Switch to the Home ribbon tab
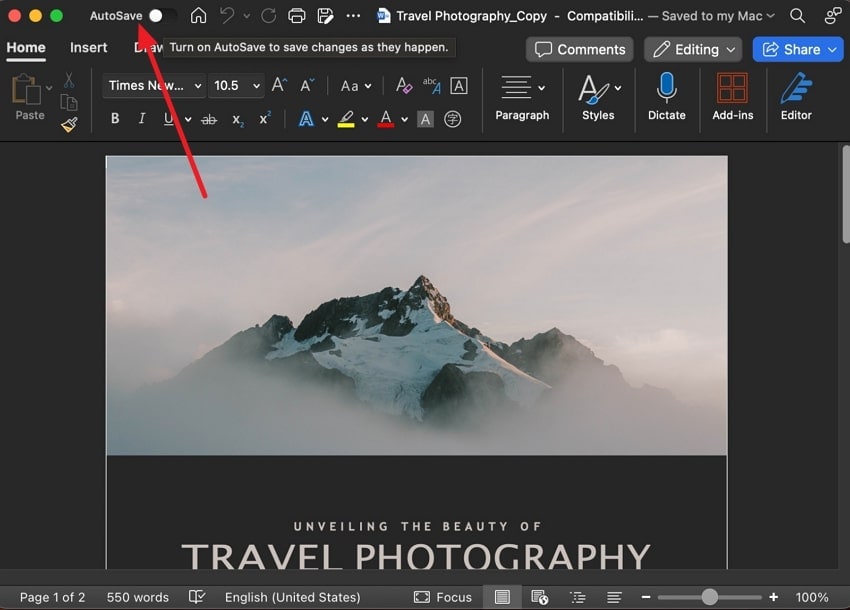This screenshot has height=610, width=850. (x=26, y=48)
